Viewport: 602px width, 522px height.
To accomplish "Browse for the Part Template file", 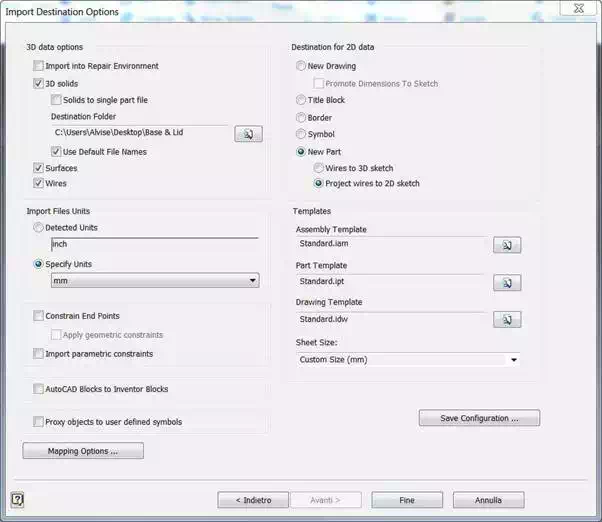I will [x=507, y=283].
